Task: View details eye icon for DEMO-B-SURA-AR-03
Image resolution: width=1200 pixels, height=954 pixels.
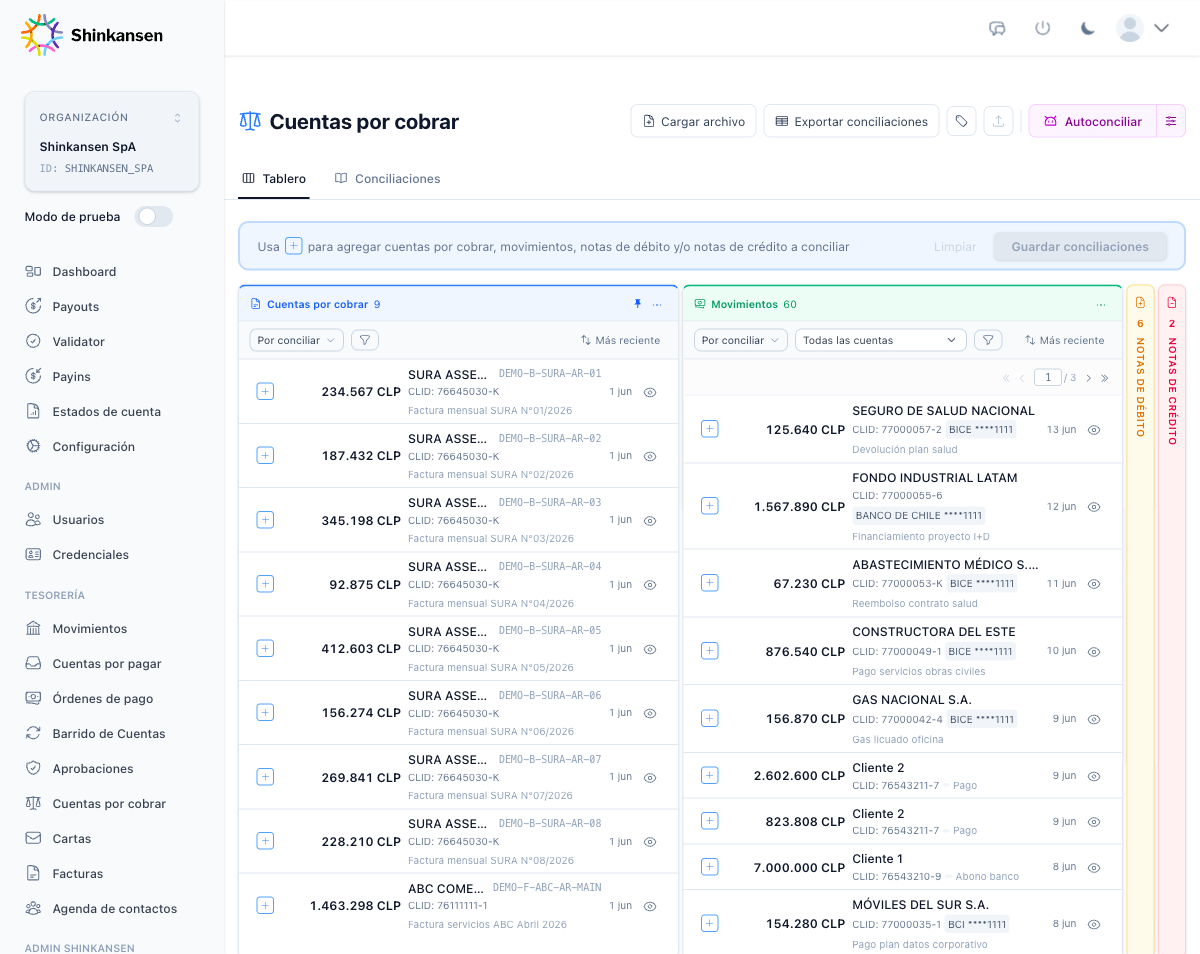Action: [650, 521]
